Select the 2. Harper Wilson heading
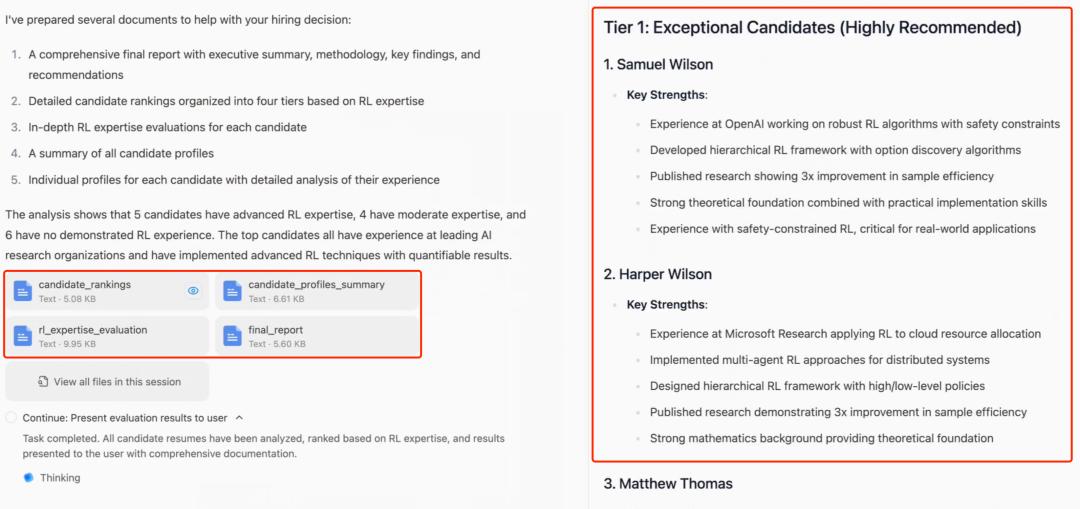 (x=656, y=274)
